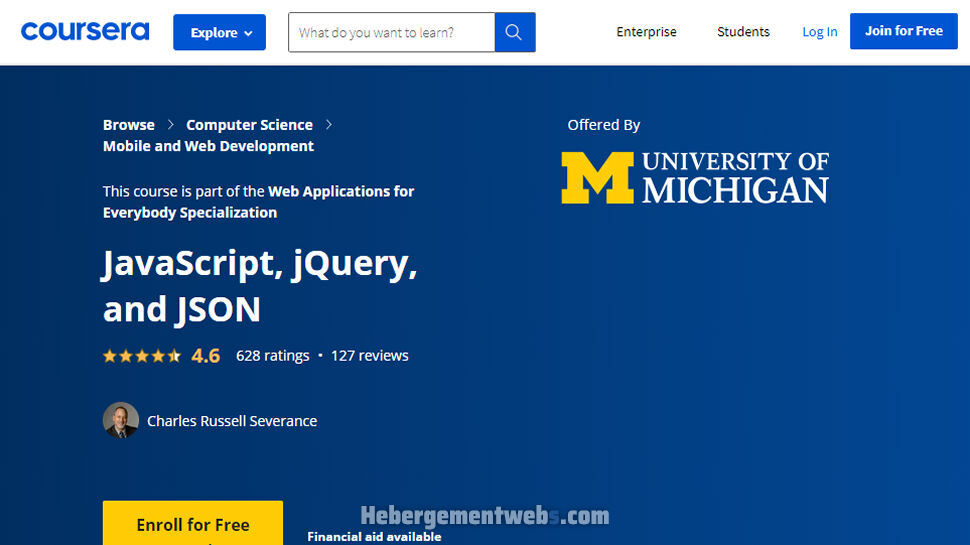Click the Log In link
This screenshot has width=970, height=545.
coord(819,32)
